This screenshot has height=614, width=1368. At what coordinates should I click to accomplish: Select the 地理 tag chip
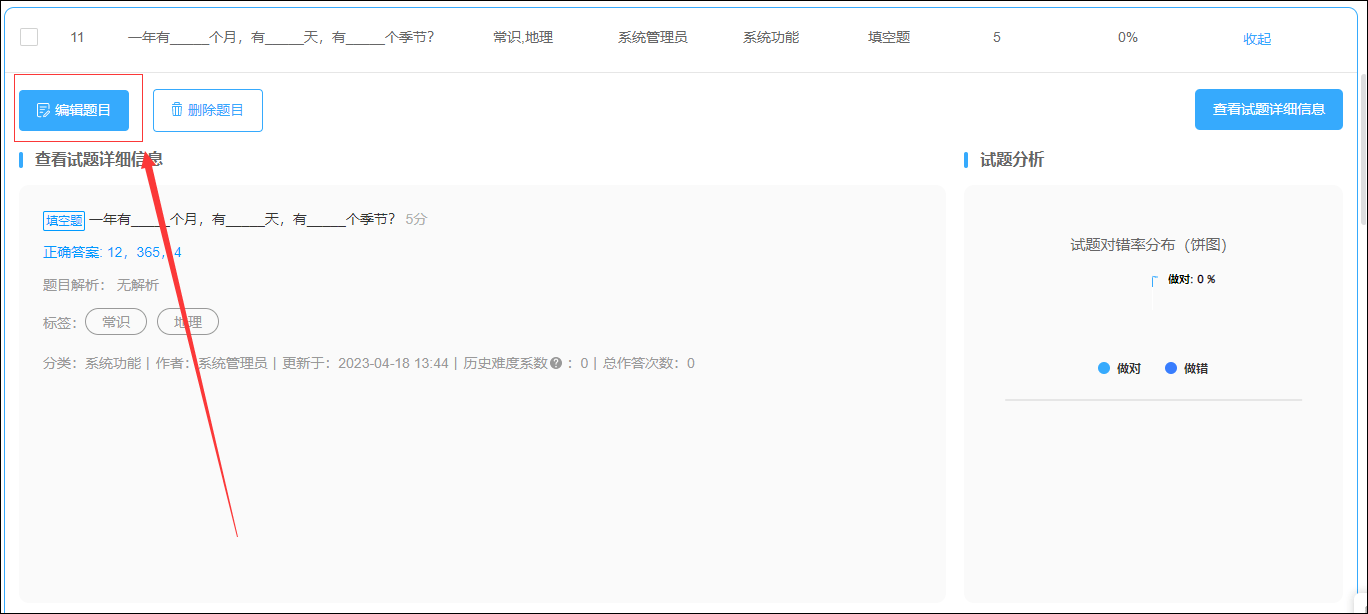(188, 322)
